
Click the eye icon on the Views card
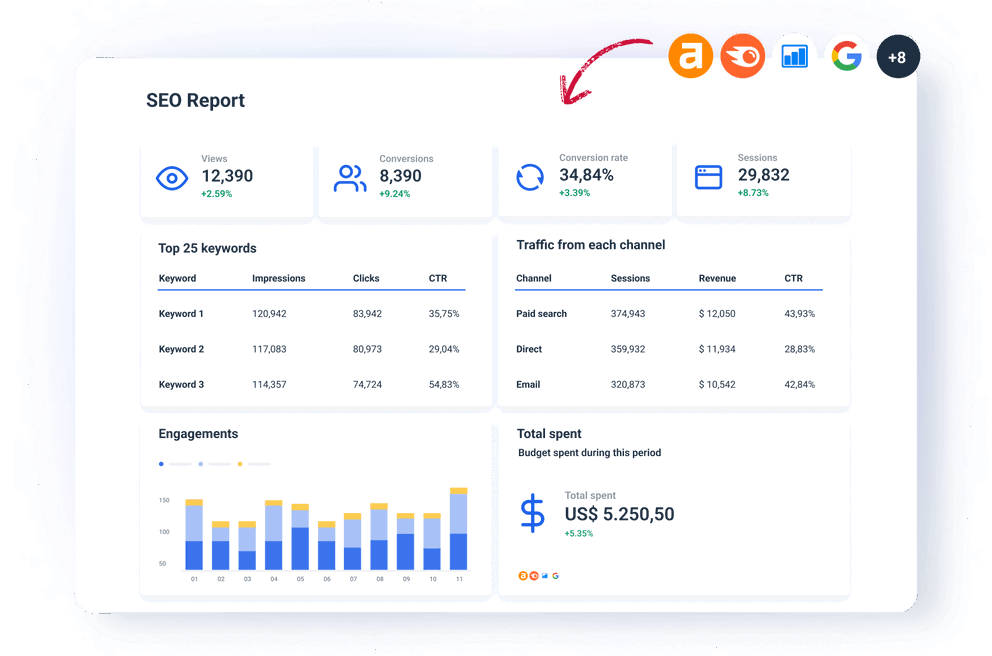click(x=172, y=177)
